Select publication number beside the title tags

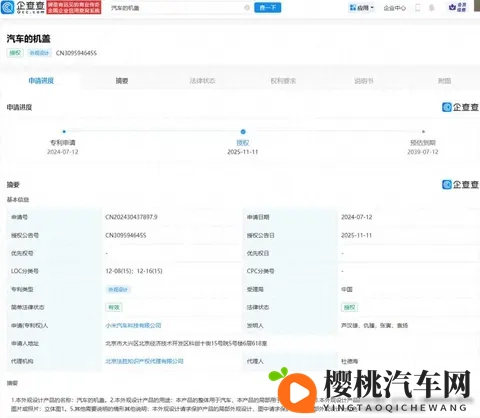tap(76, 53)
